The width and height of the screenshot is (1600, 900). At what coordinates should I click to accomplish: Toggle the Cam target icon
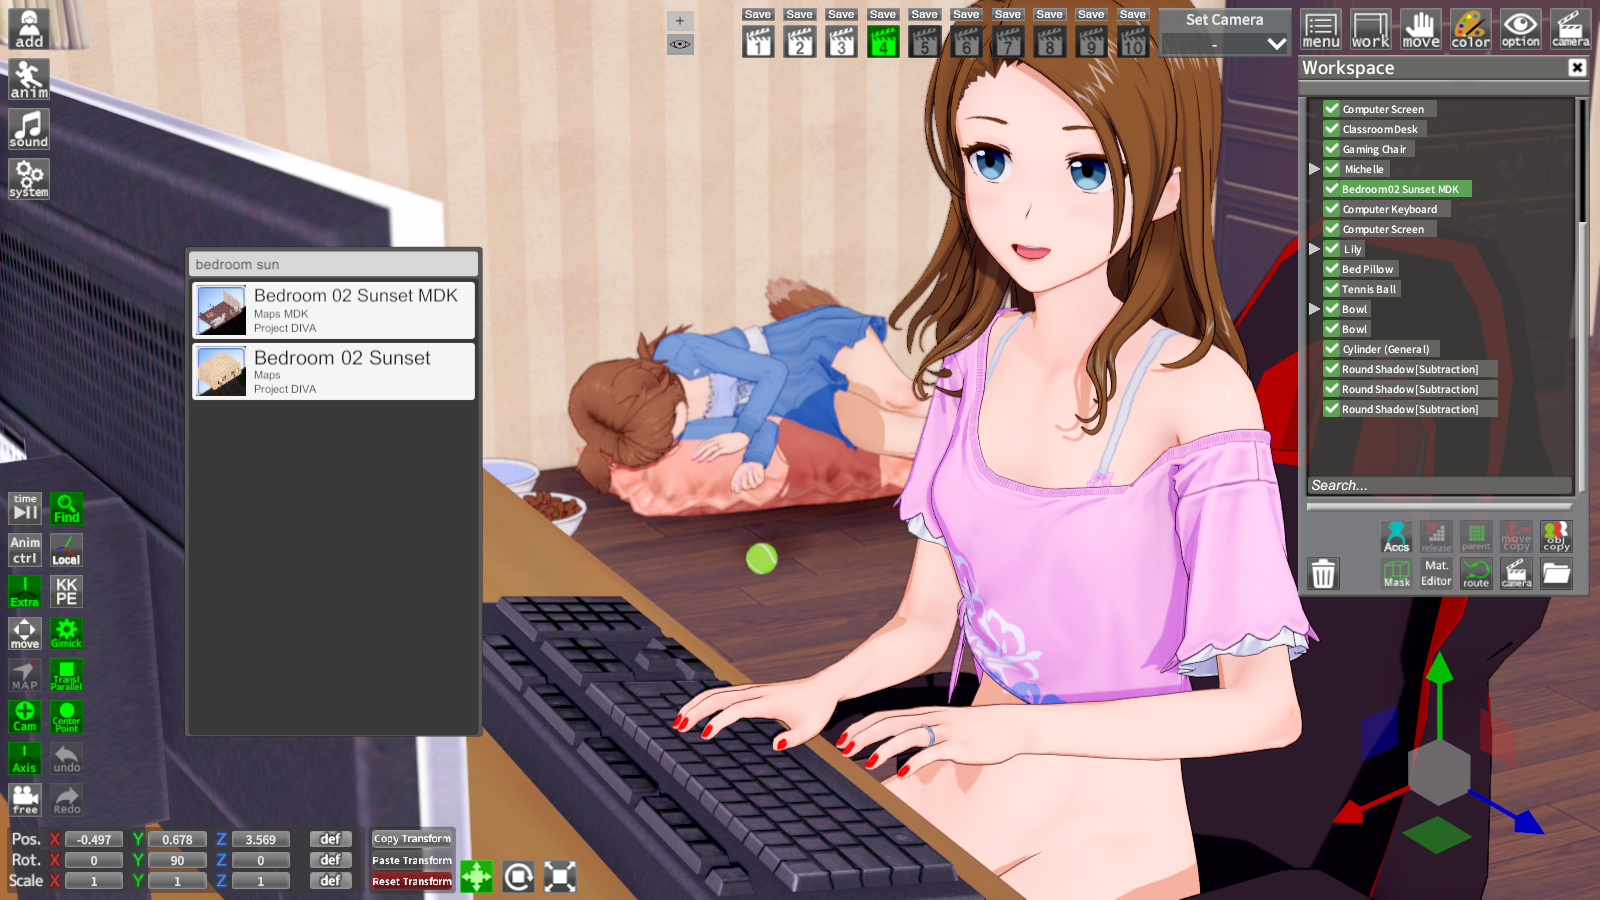pos(25,716)
